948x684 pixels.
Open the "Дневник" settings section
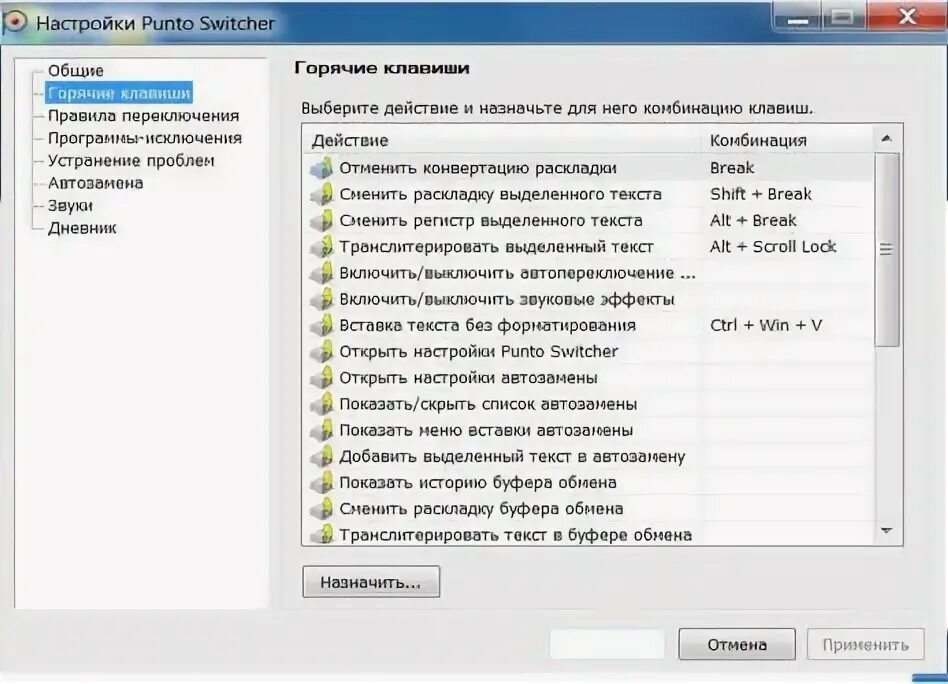coord(82,228)
